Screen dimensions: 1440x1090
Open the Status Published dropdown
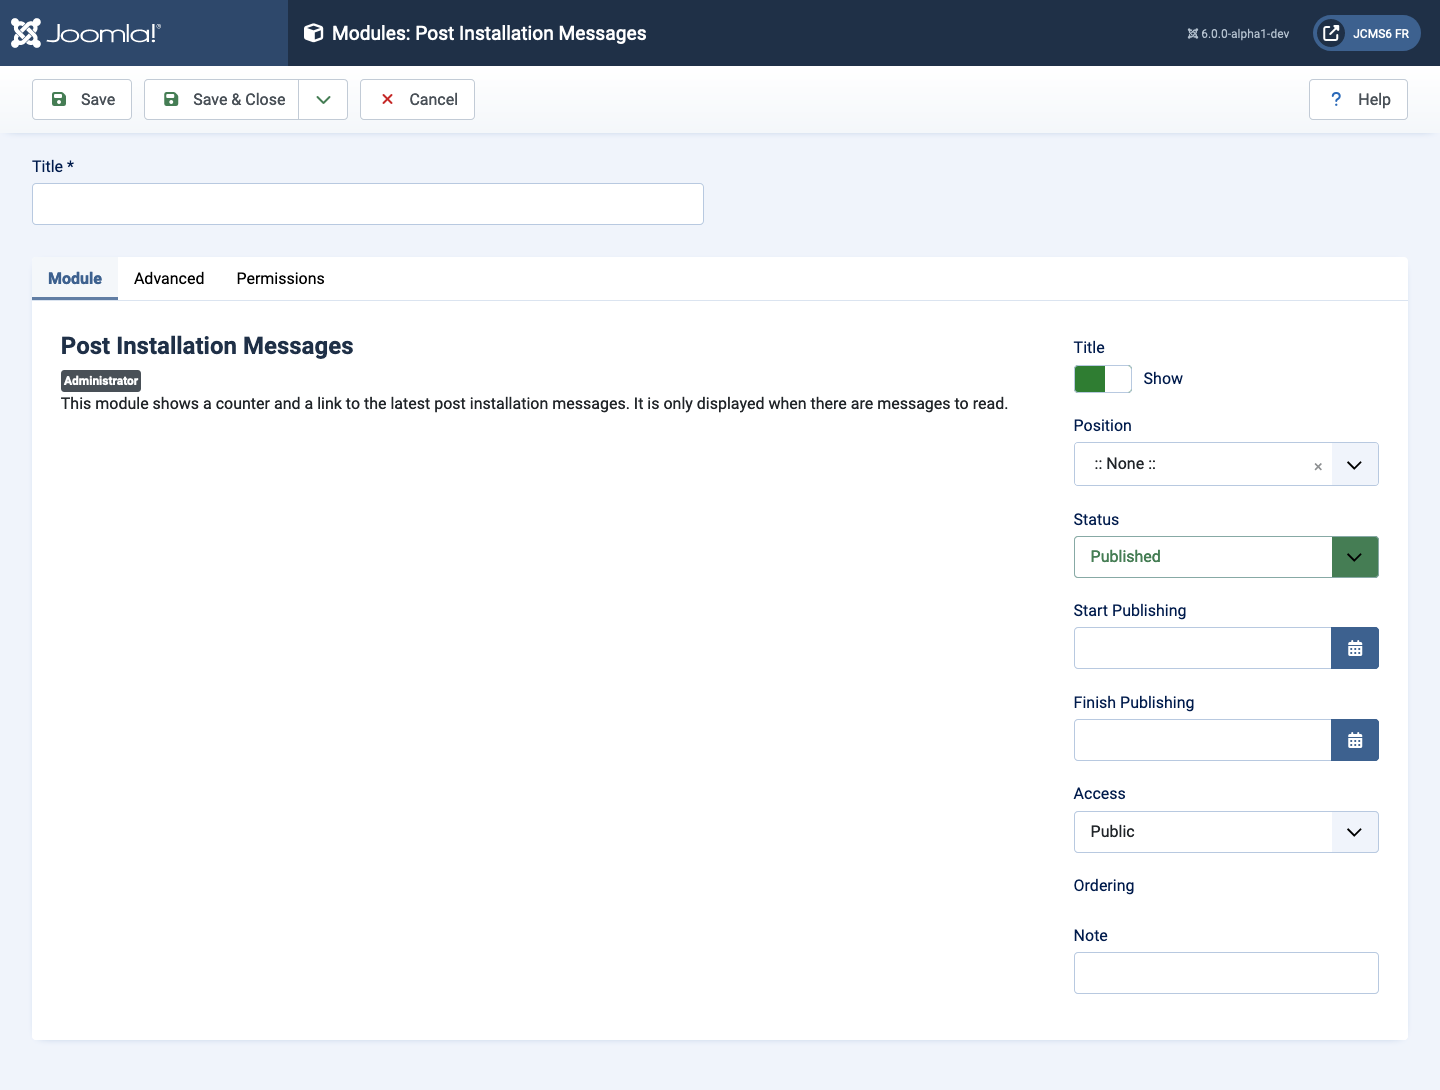[1226, 557]
